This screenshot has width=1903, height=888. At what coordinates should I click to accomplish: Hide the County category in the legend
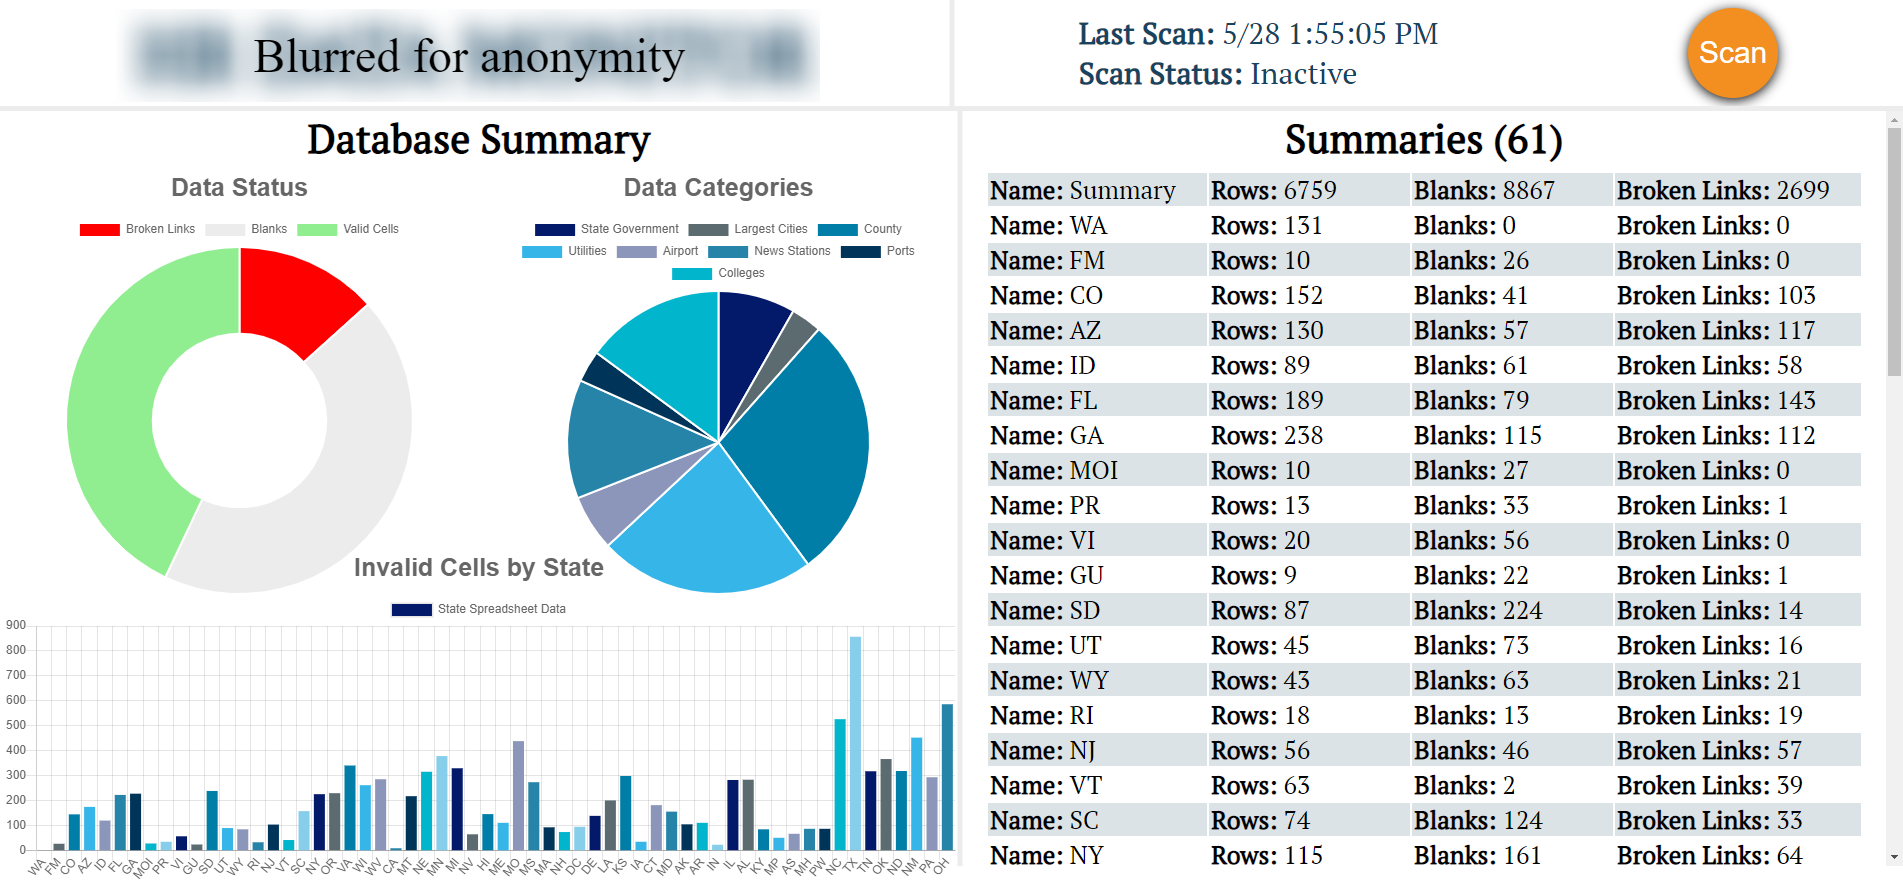[x=859, y=229]
